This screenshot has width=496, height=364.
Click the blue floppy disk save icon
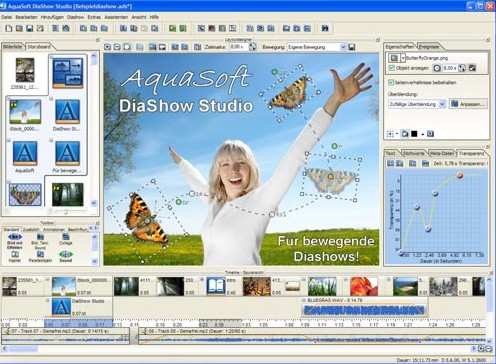coord(30,29)
